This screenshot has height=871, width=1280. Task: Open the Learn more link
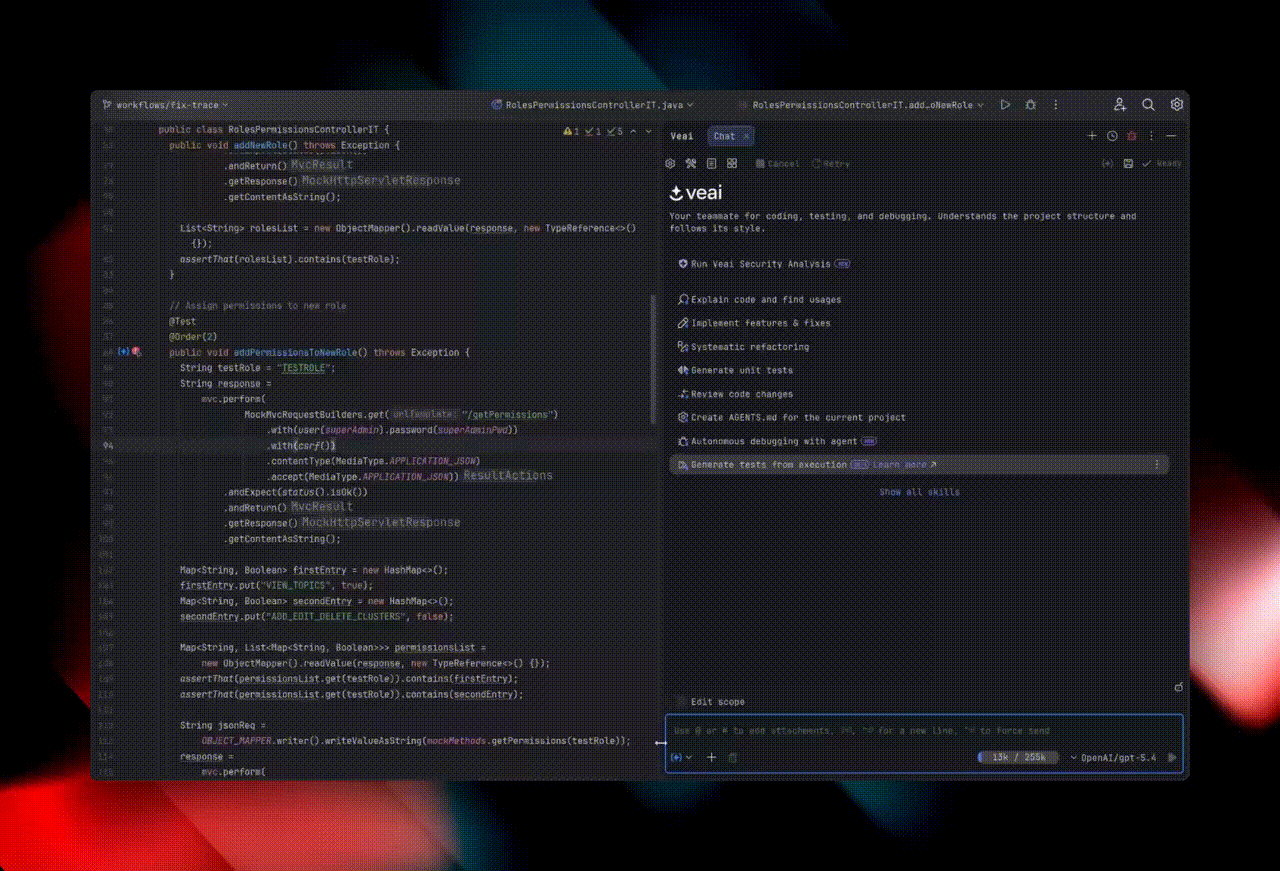point(905,464)
